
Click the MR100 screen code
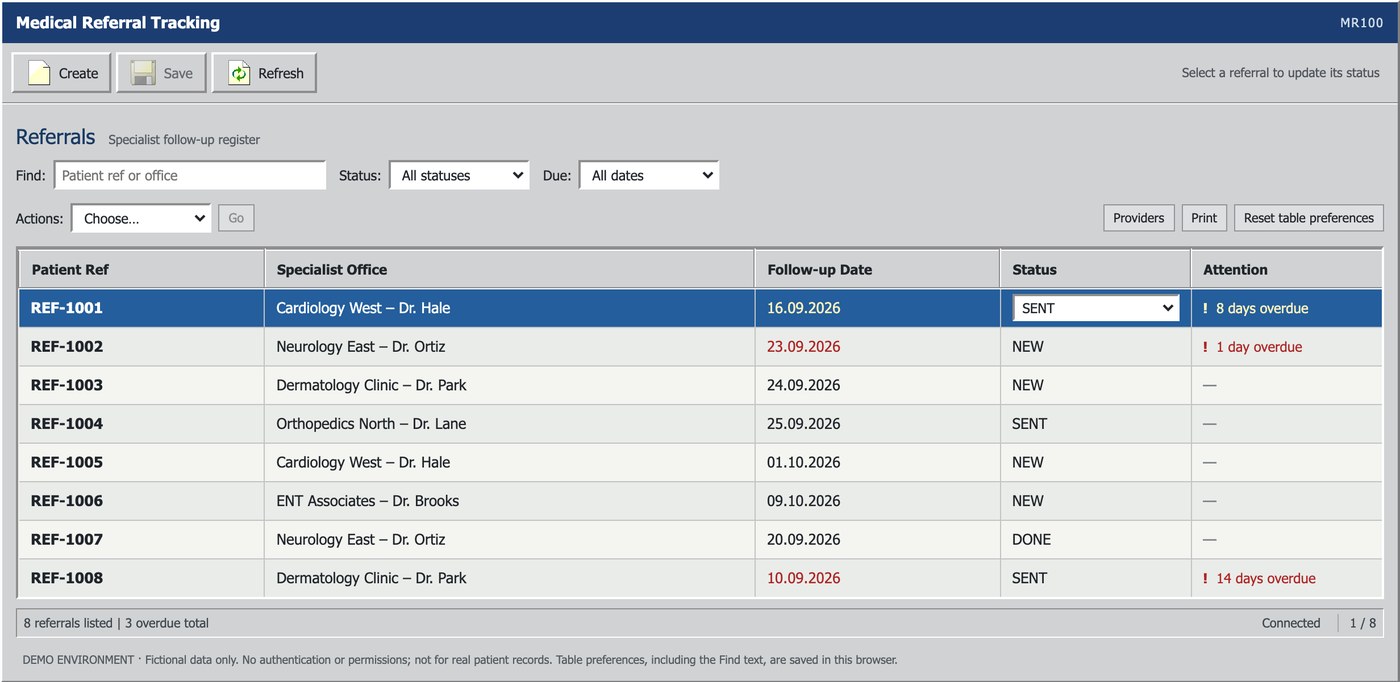1362,23
